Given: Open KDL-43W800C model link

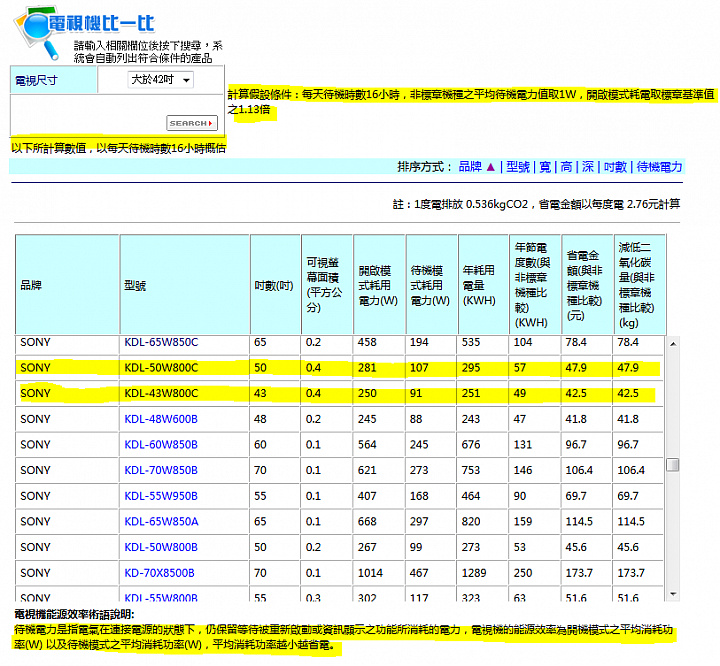Looking at the screenshot, I should [x=161, y=393].
